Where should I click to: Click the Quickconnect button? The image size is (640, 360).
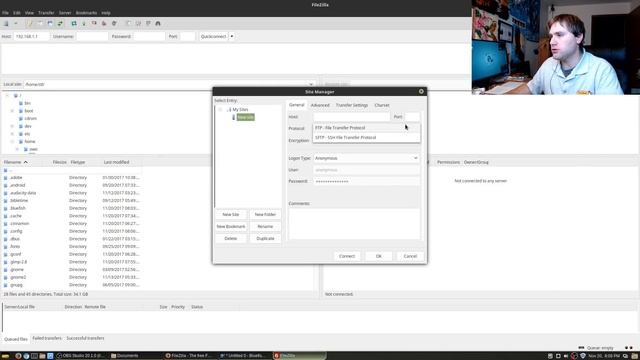pos(213,36)
